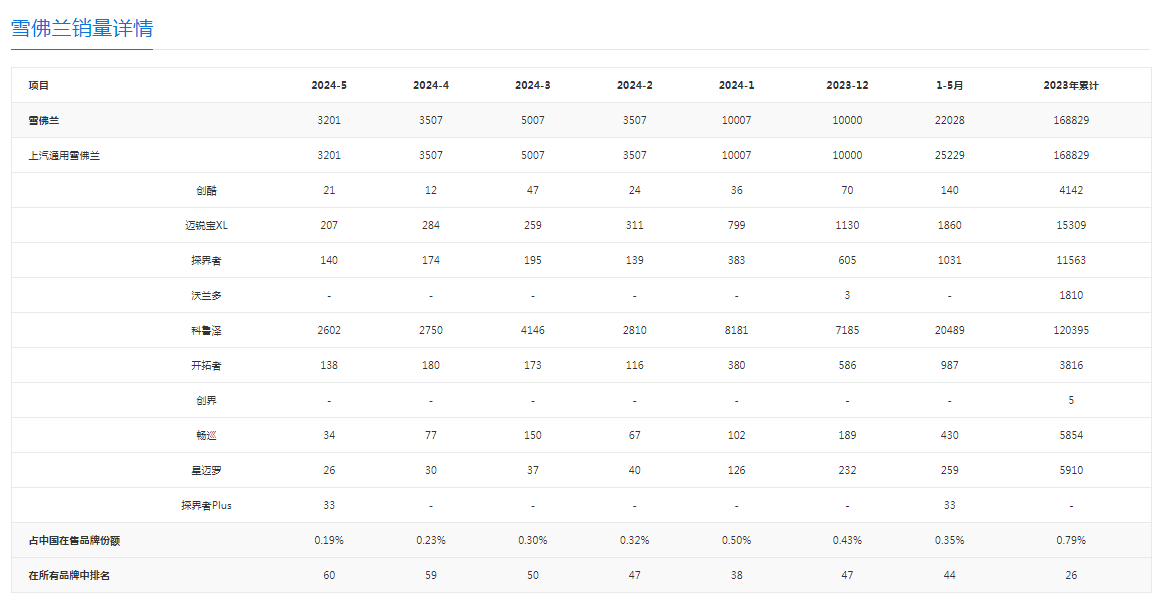Image resolution: width=1169 pixels, height=602 pixels.
Task: Click the 2024-5 column header
Action: click(x=329, y=85)
